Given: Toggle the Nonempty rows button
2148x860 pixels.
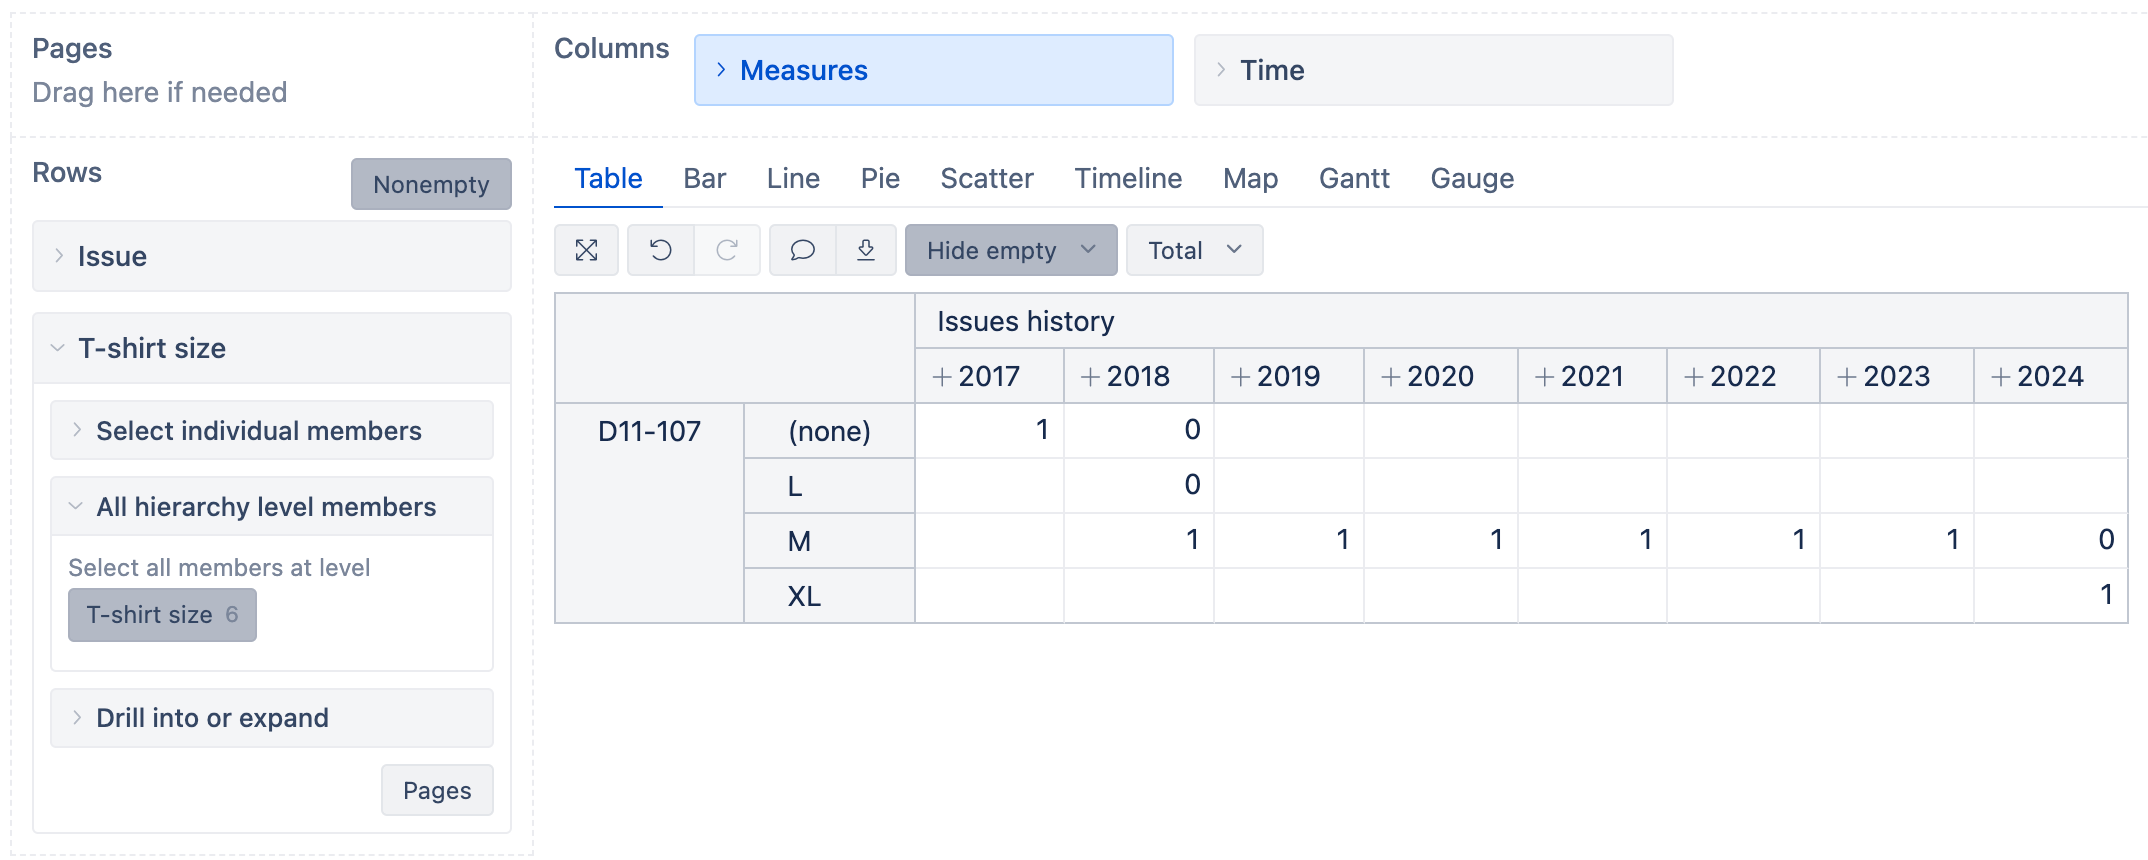Looking at the screenshot, I should click(x=431, y=184).
